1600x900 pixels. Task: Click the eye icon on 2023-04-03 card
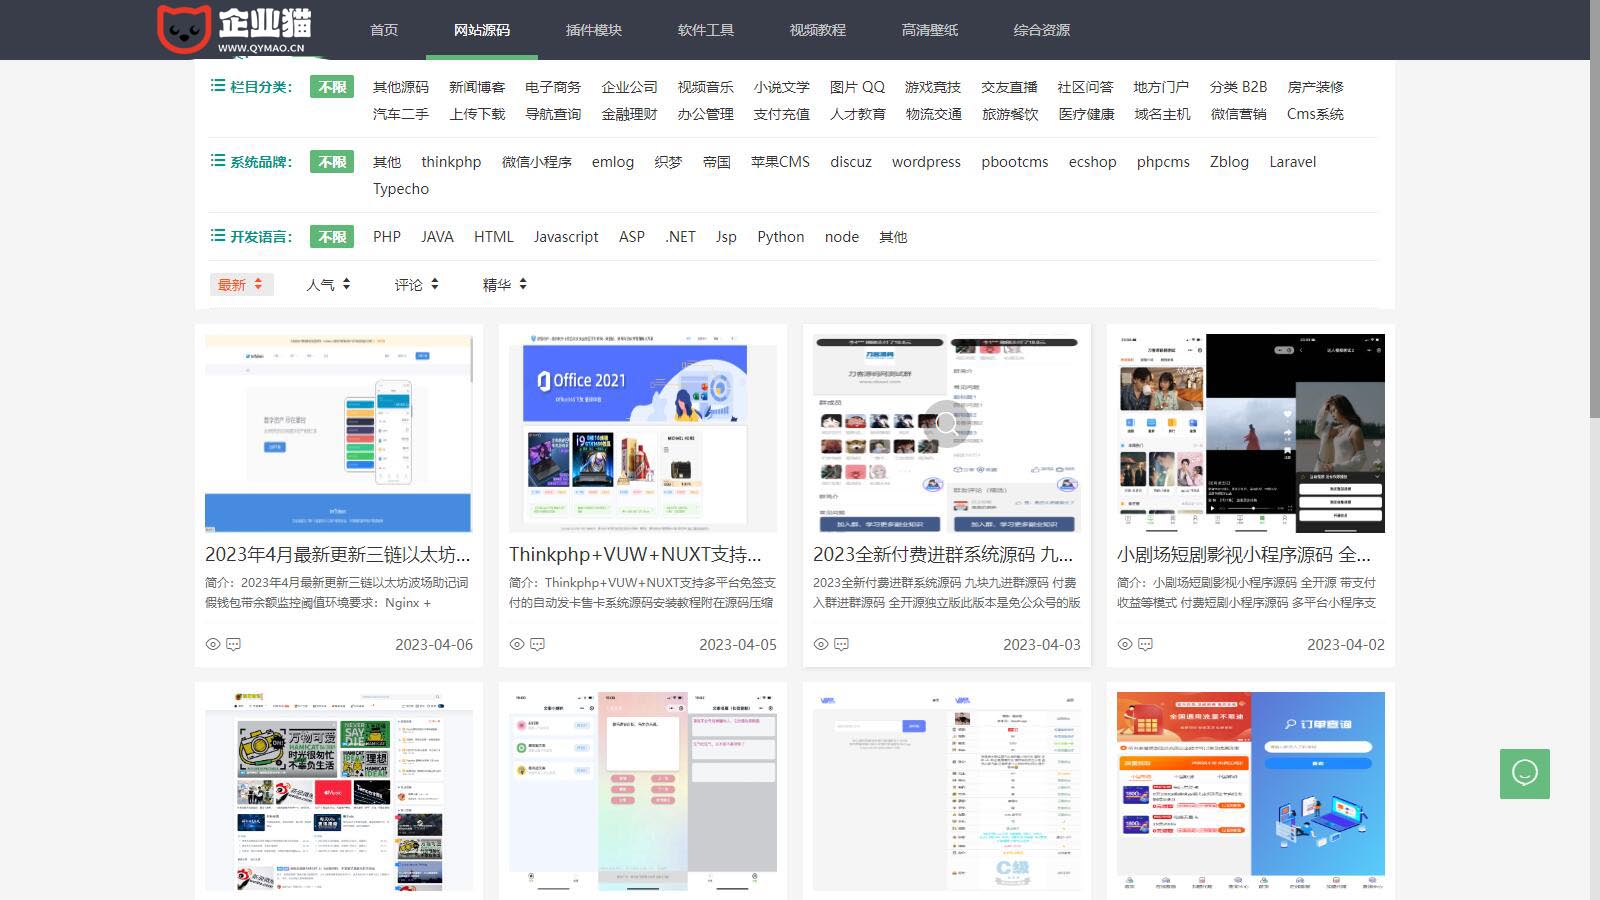[821, 645]
